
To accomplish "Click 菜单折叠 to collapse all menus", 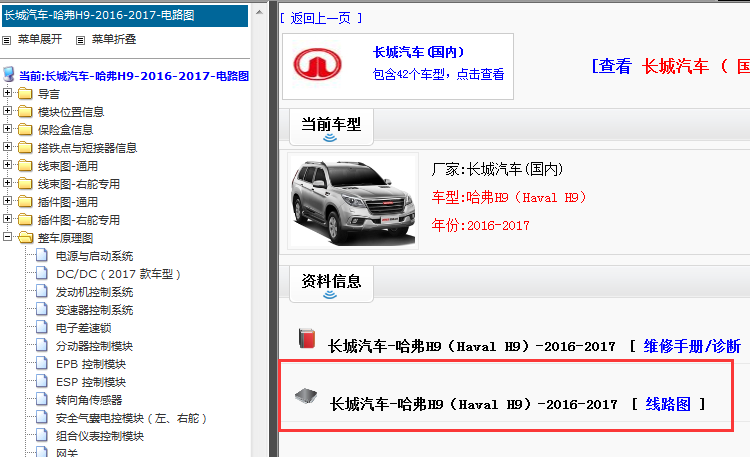I will pyautogui.click(x=114, y=40).
